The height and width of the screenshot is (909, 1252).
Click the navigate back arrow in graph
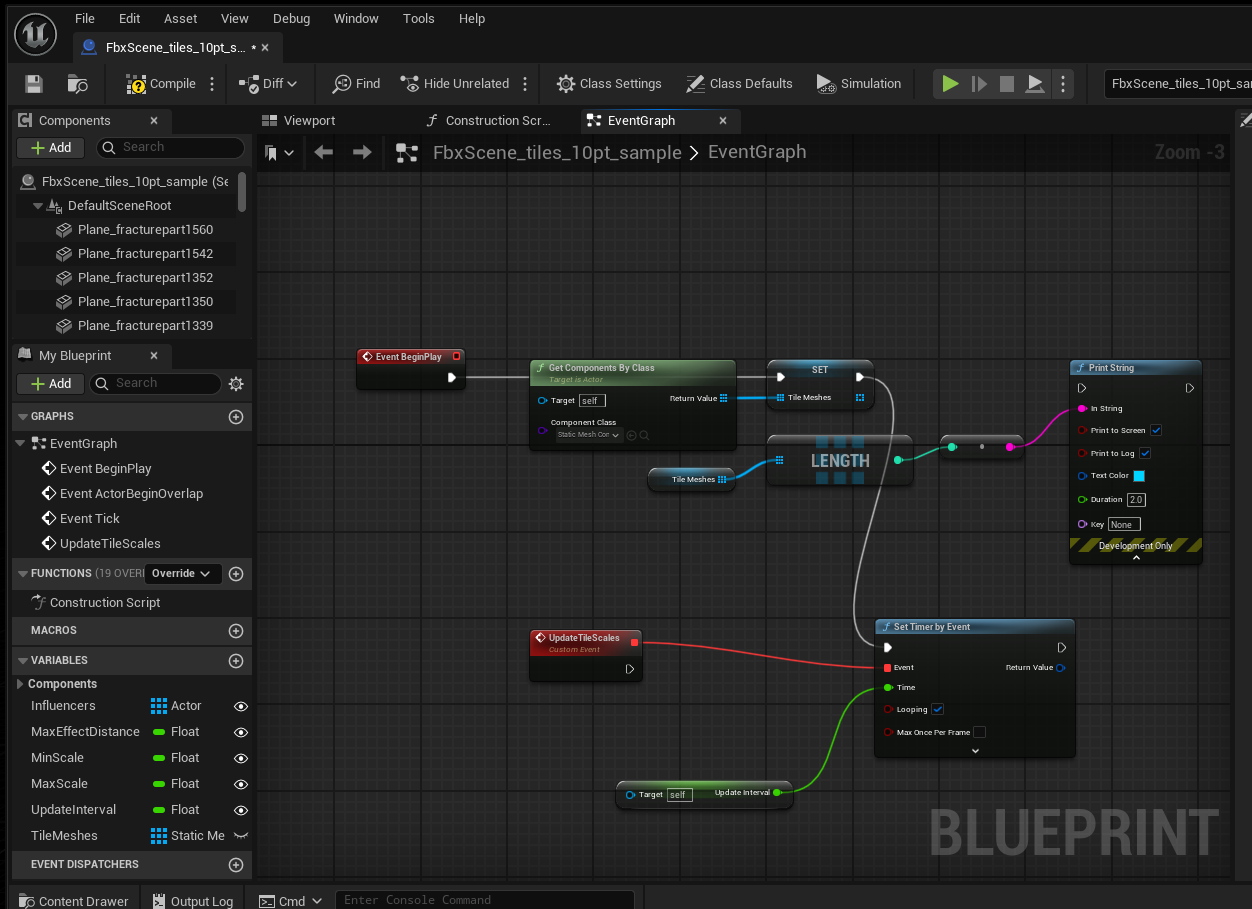[323, 152]
